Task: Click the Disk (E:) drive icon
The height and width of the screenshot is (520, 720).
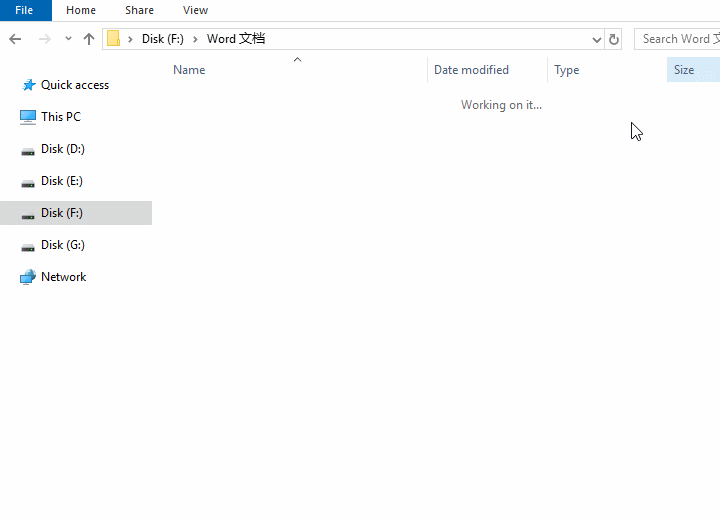Action: 28,183
